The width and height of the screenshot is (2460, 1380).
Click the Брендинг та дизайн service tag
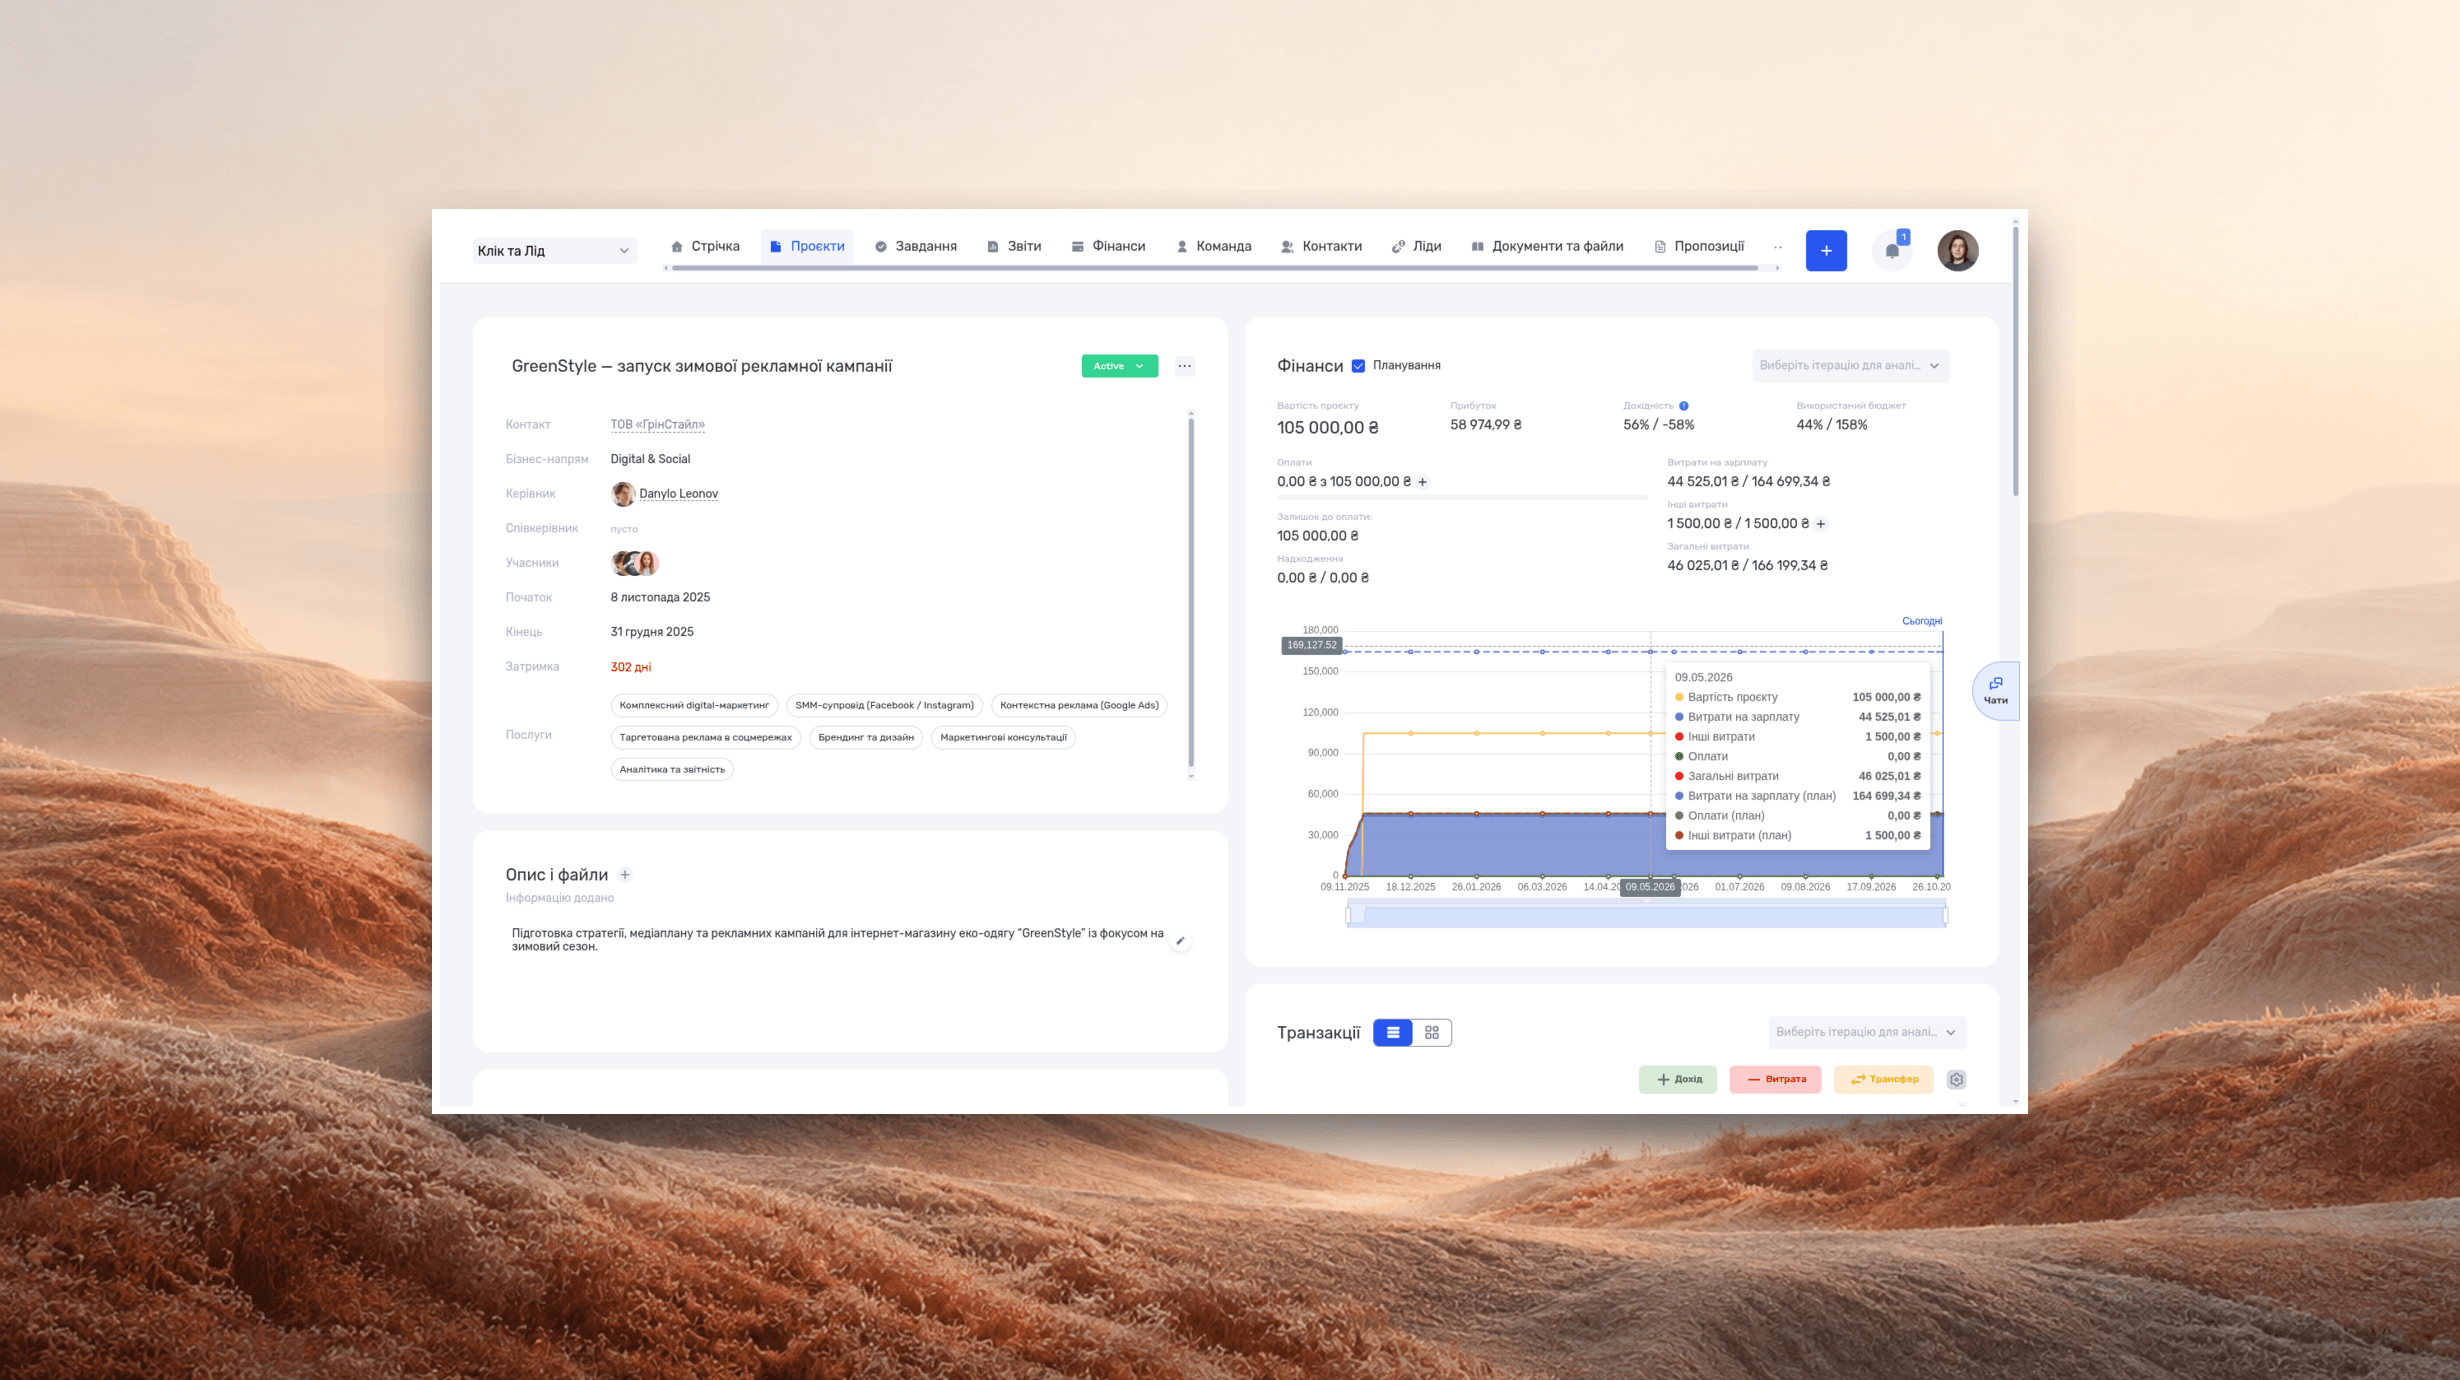(x=865, y=738)
